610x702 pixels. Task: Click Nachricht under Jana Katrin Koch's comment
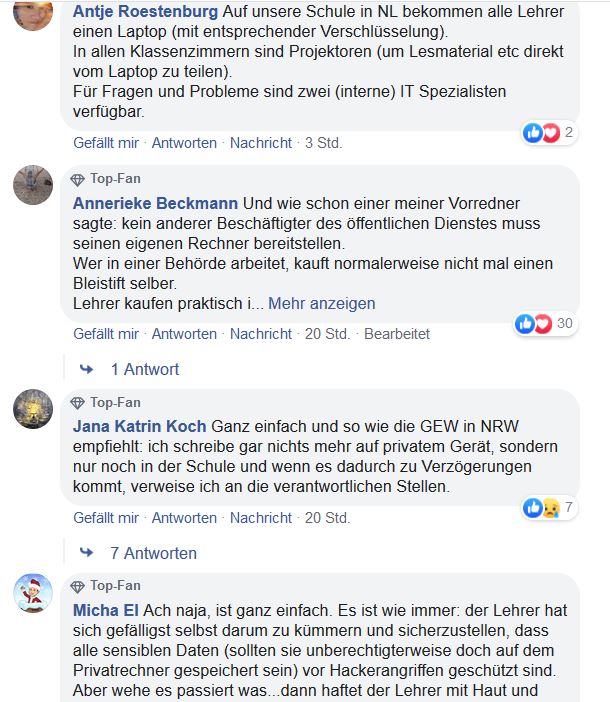click(261, 518)
